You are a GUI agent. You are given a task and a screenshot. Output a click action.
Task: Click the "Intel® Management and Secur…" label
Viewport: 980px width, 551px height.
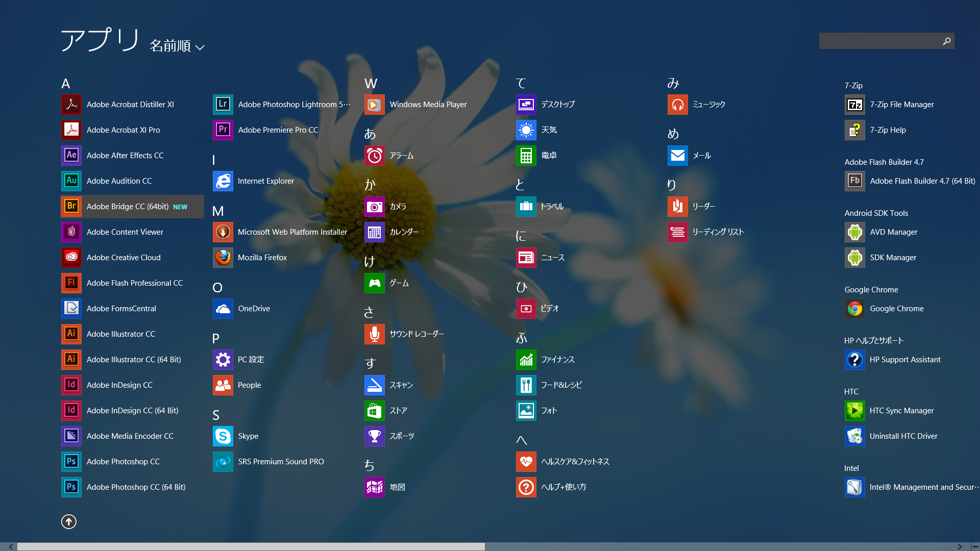pos(924,487)
